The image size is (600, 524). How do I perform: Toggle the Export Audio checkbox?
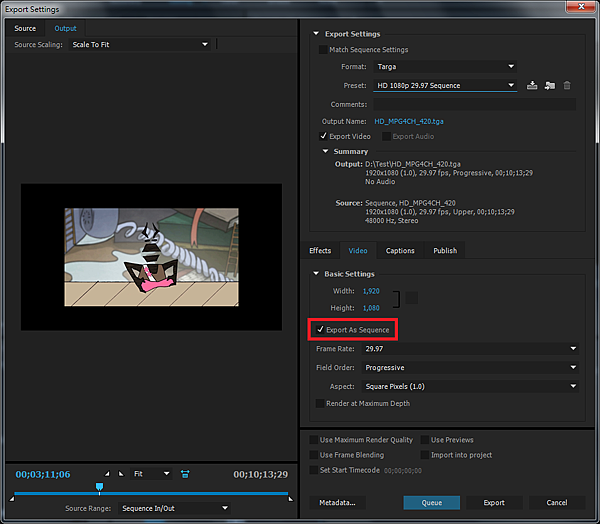coord(386,136)
